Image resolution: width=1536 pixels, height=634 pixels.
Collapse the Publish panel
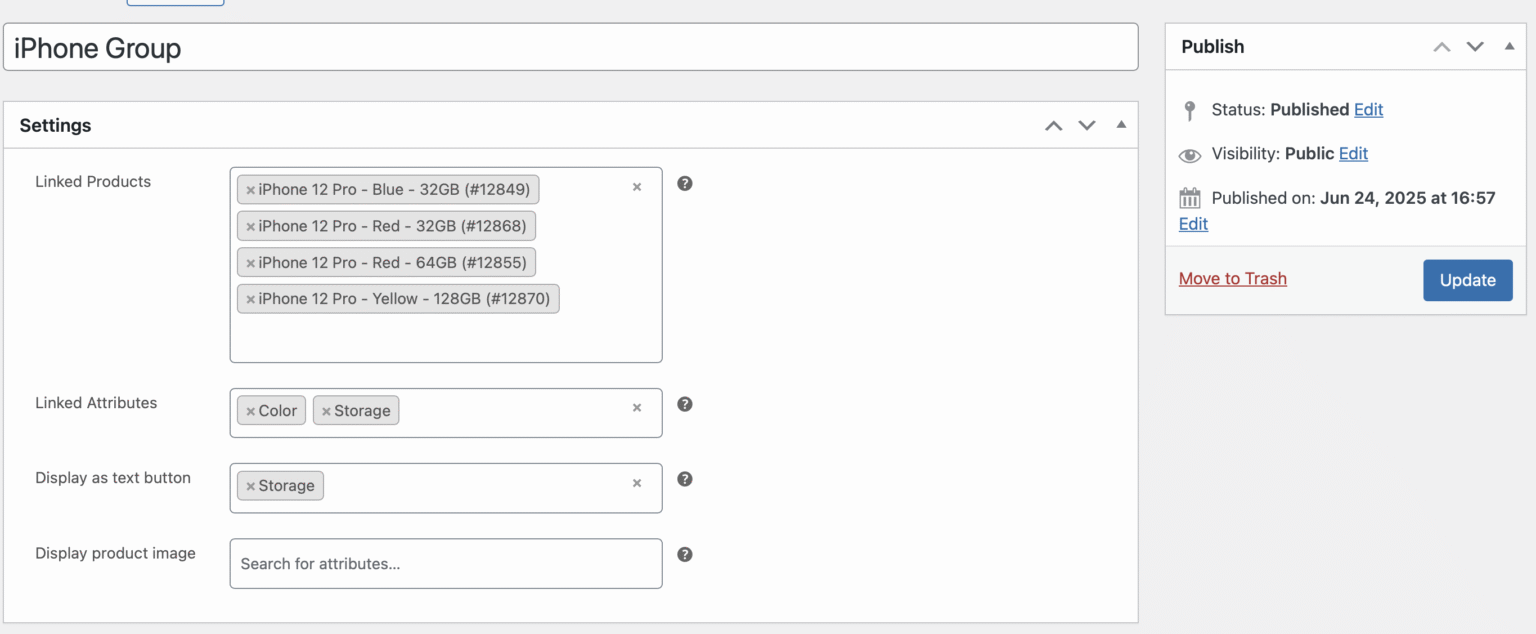1509,46
